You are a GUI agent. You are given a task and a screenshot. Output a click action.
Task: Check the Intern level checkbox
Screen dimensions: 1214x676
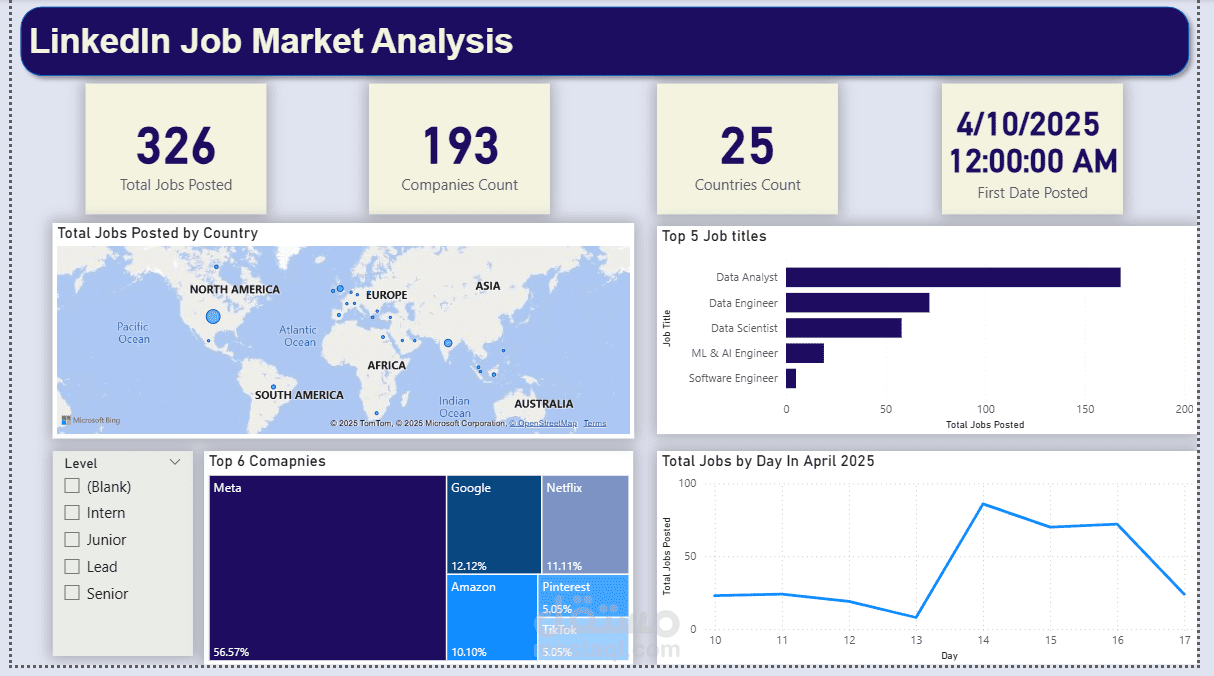click(x=72, y=512)
